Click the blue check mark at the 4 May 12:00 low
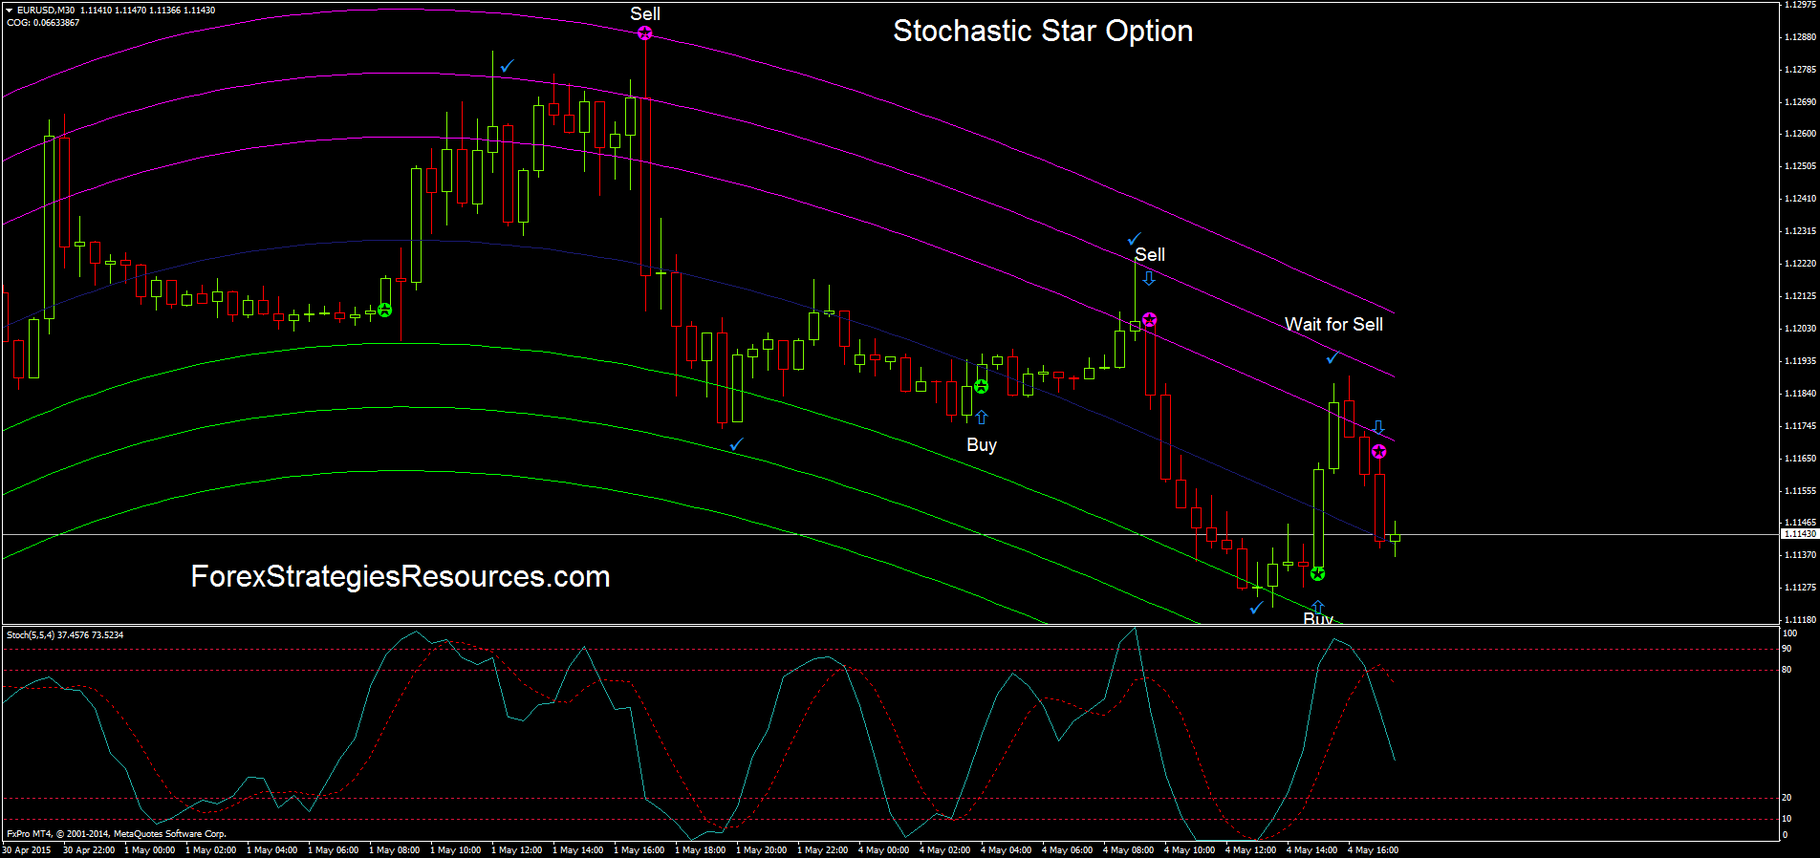The image size is (1820, 858). coord(1256,608)
